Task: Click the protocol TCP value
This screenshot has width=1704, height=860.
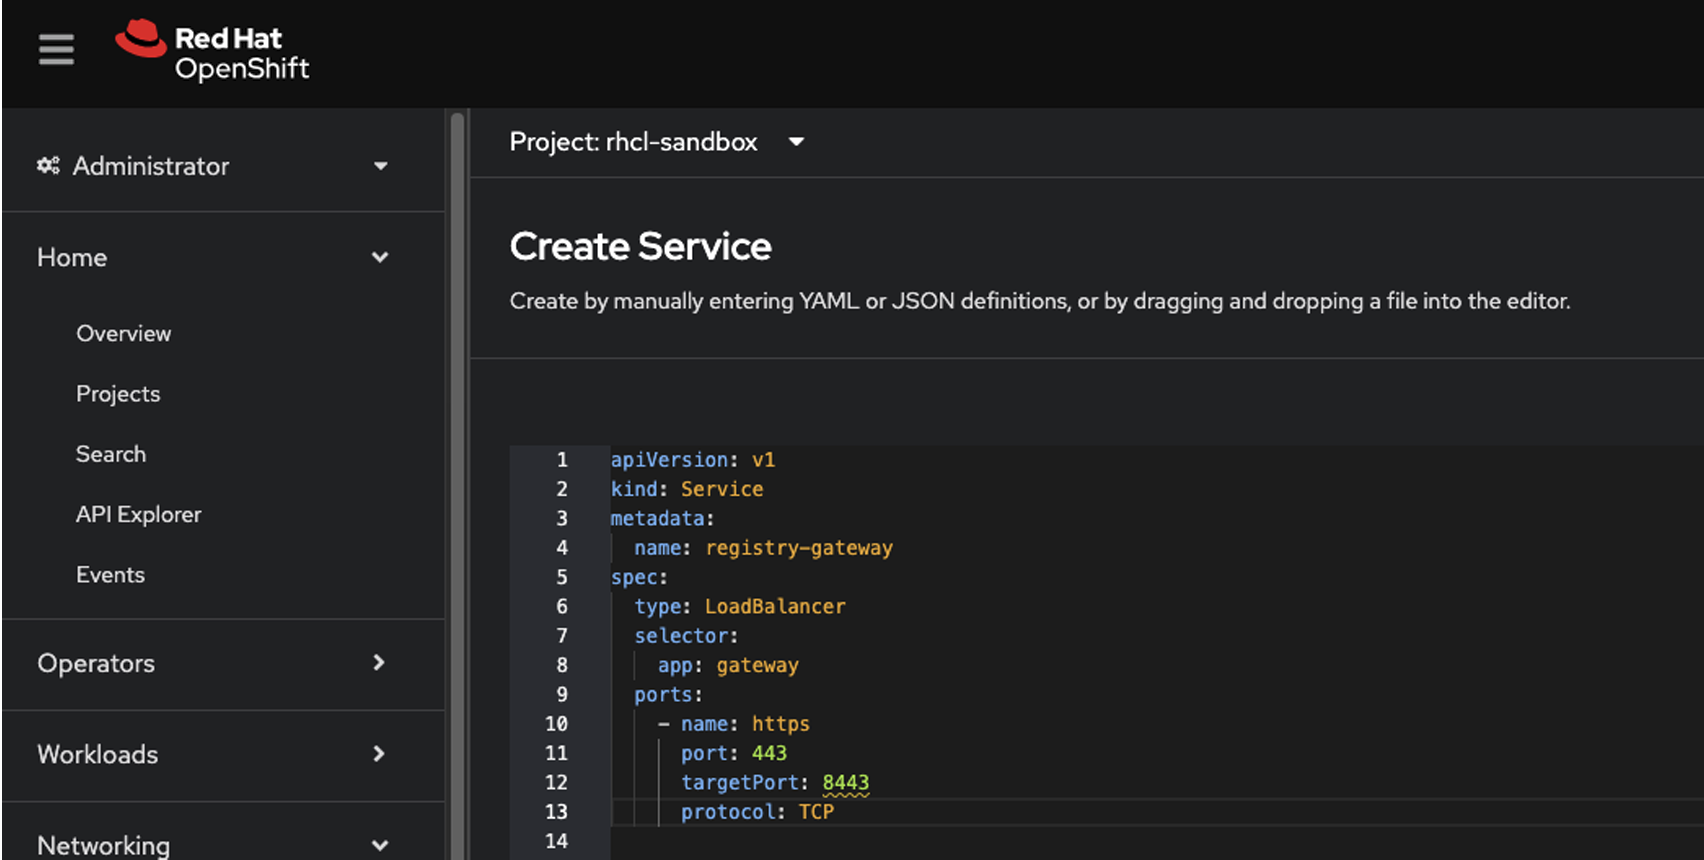Action: (x=816, y=812)
